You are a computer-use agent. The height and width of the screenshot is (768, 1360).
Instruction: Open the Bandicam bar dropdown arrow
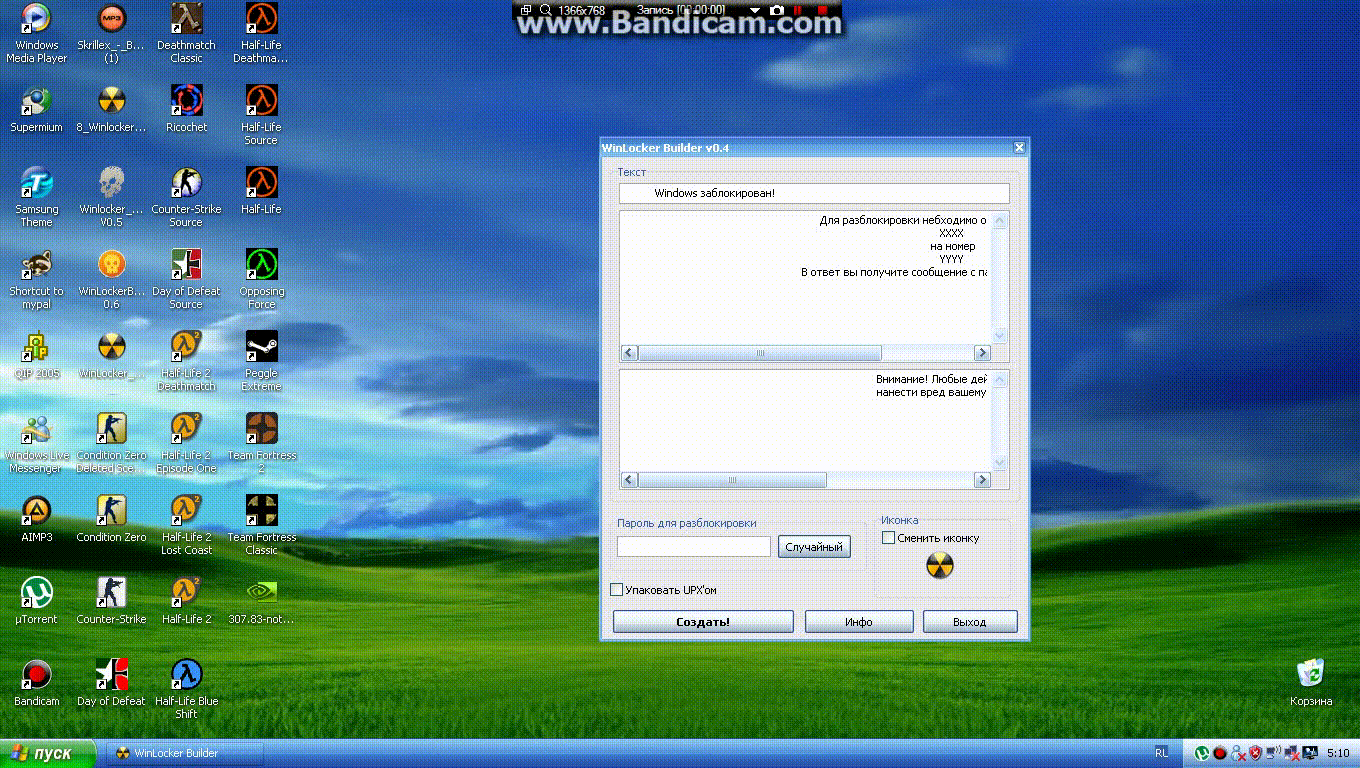click(x=754, y=10)
